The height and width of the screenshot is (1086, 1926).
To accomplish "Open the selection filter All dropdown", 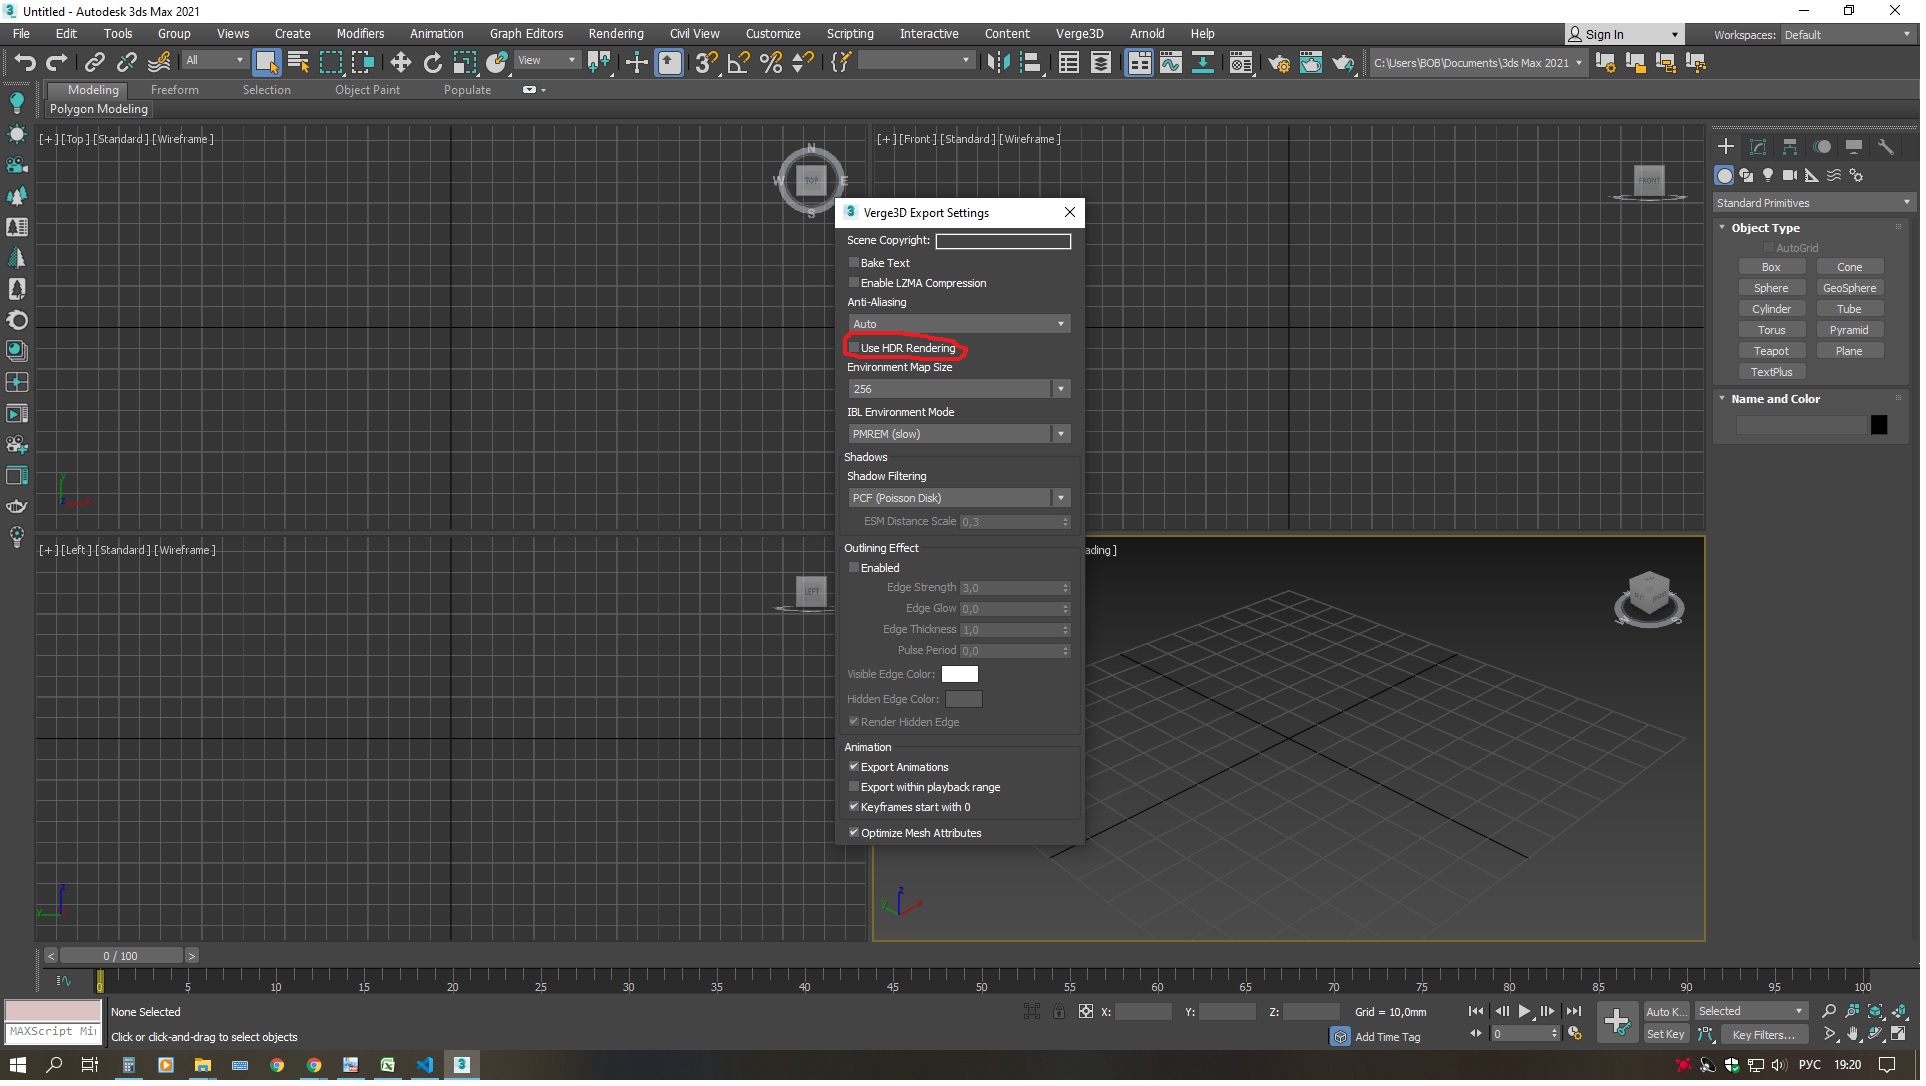I will pyautogui.click(x=216, y=61).
